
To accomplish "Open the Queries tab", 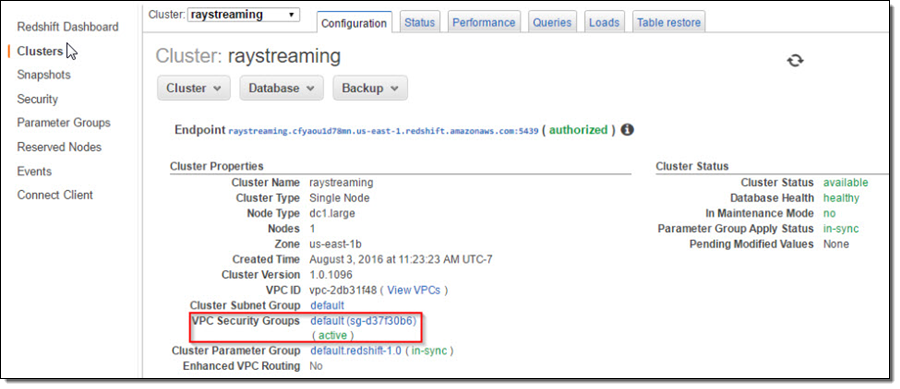I will (552, 22).
